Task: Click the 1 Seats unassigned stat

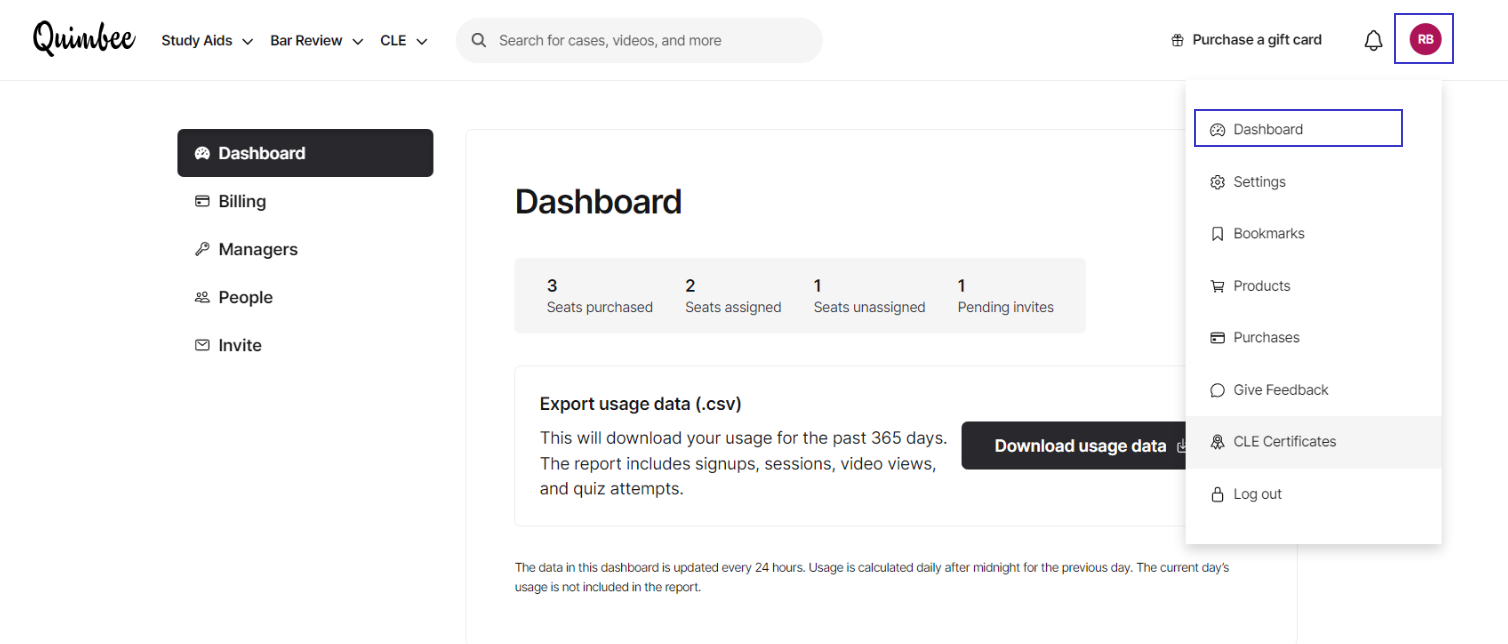Action: (x=869, y=296)
